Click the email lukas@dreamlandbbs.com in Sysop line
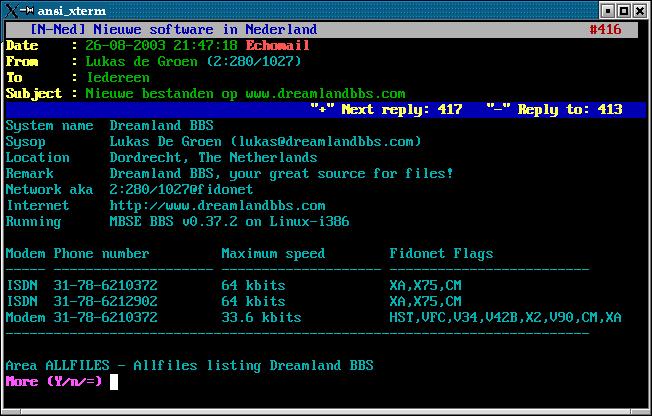Screen dimensions: 652x416 click(x=326, y=141)
